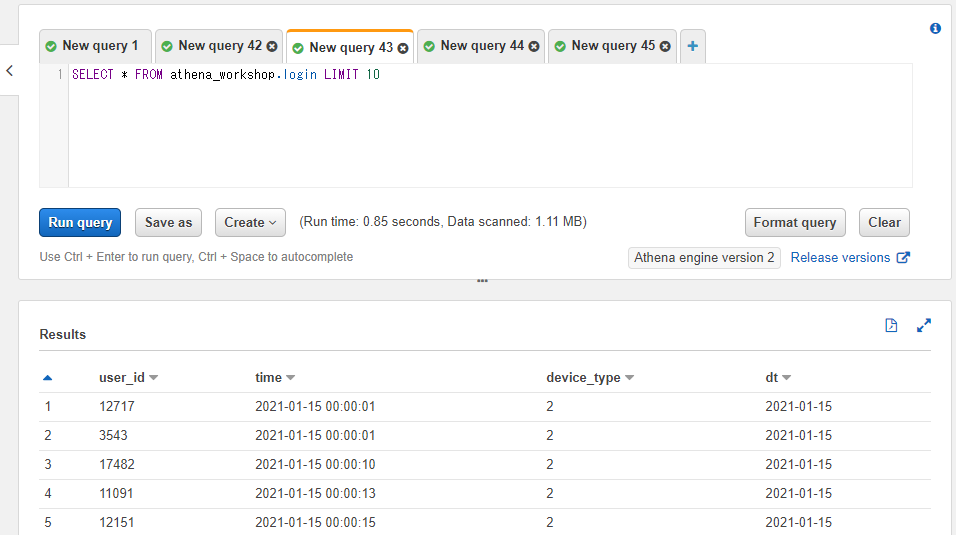Image resolution: width=956 pixels, height=535 pixels.
Task: Close the New query 43 tab
Action: (403, 48)
